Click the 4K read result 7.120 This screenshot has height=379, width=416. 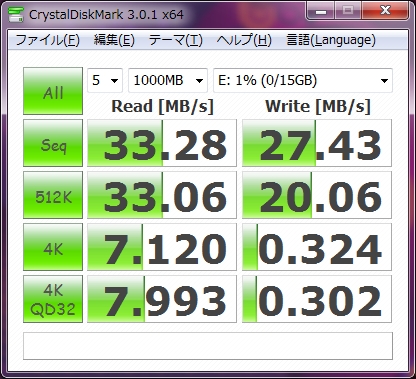162,247
